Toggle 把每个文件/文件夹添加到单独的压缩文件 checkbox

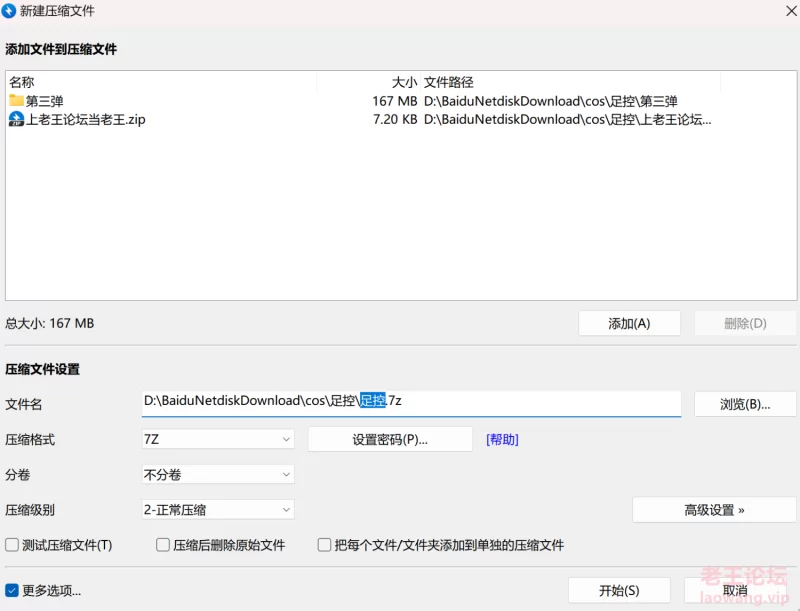324,545
